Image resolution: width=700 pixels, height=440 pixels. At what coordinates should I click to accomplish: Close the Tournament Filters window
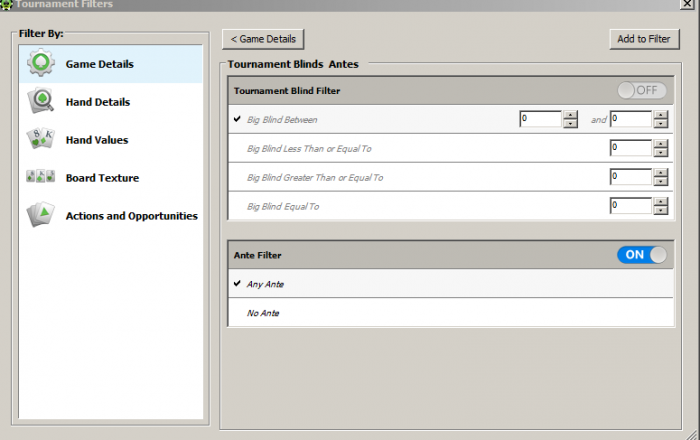tap(686, 4)
